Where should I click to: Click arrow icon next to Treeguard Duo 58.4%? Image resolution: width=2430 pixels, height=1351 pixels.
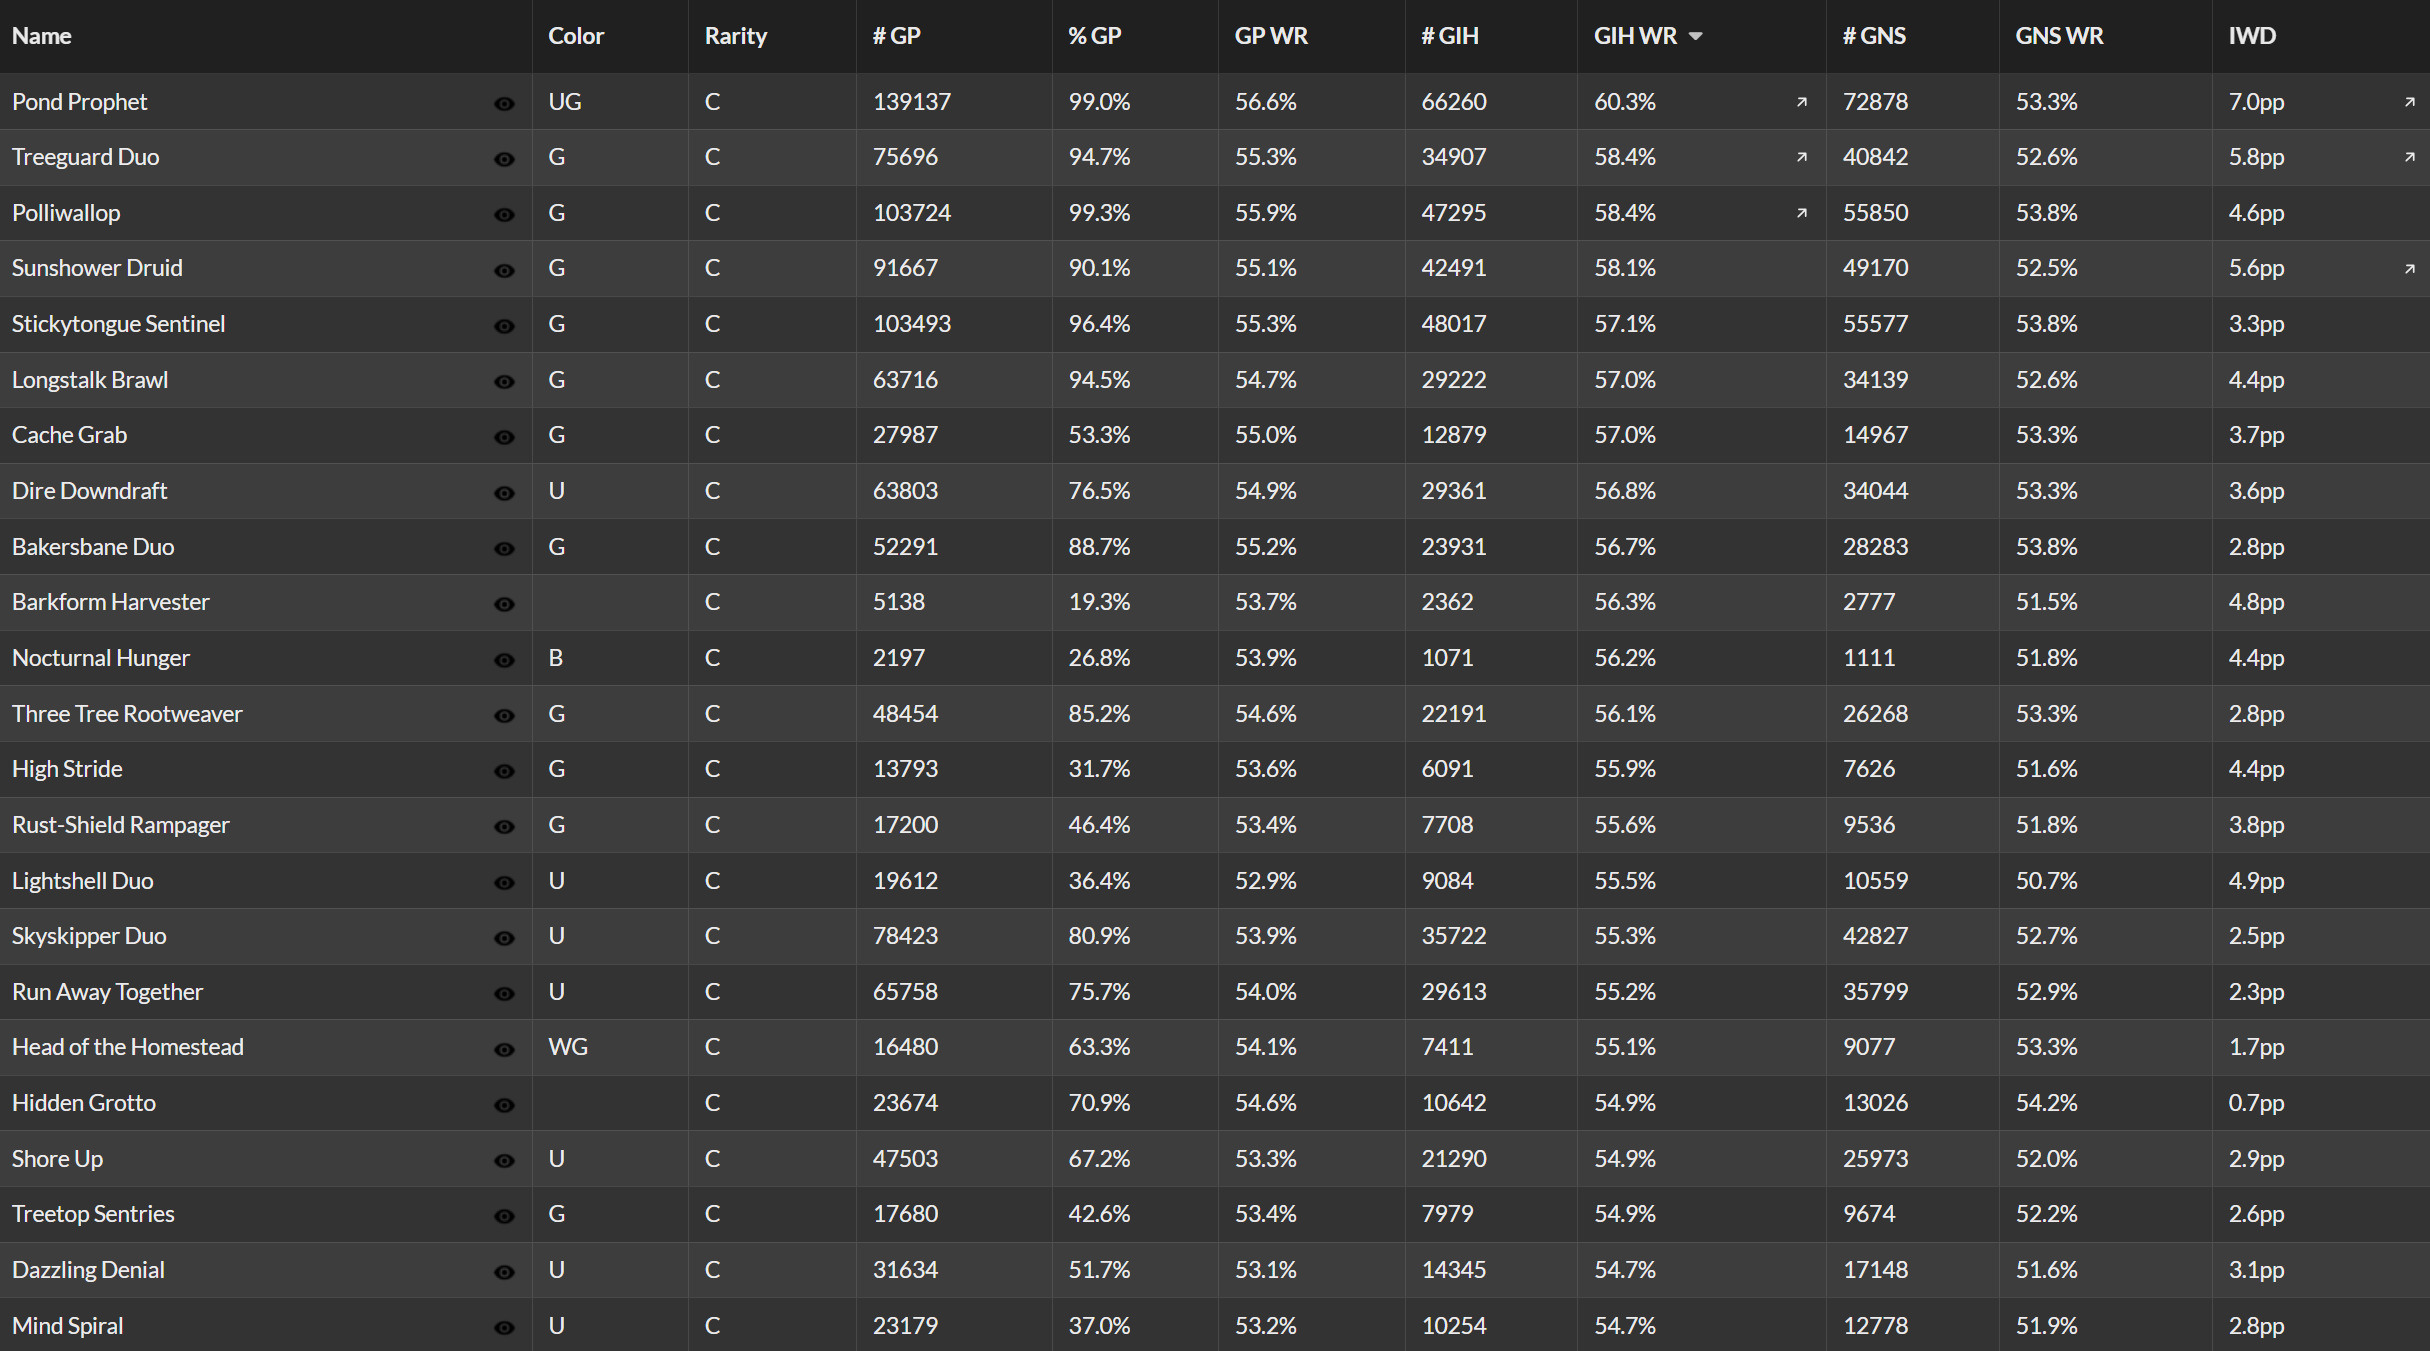(x=1802, y=157)
